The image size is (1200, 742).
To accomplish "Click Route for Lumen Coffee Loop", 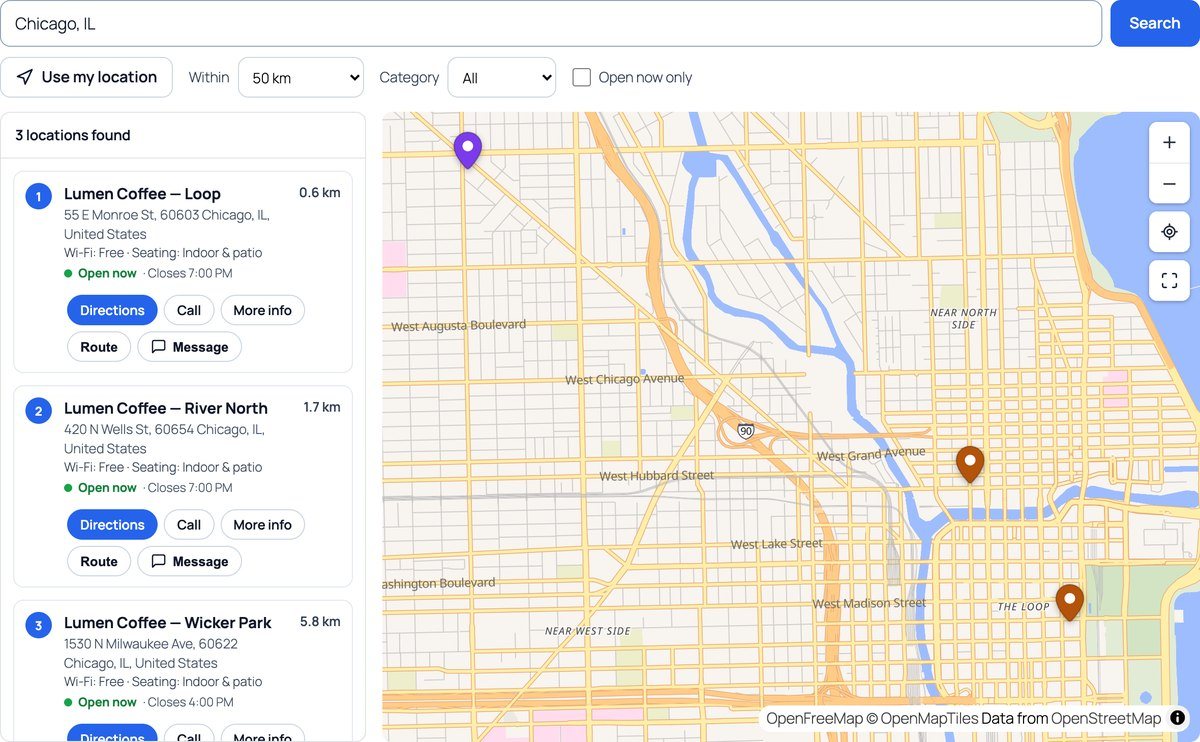I will coord(99,347).
